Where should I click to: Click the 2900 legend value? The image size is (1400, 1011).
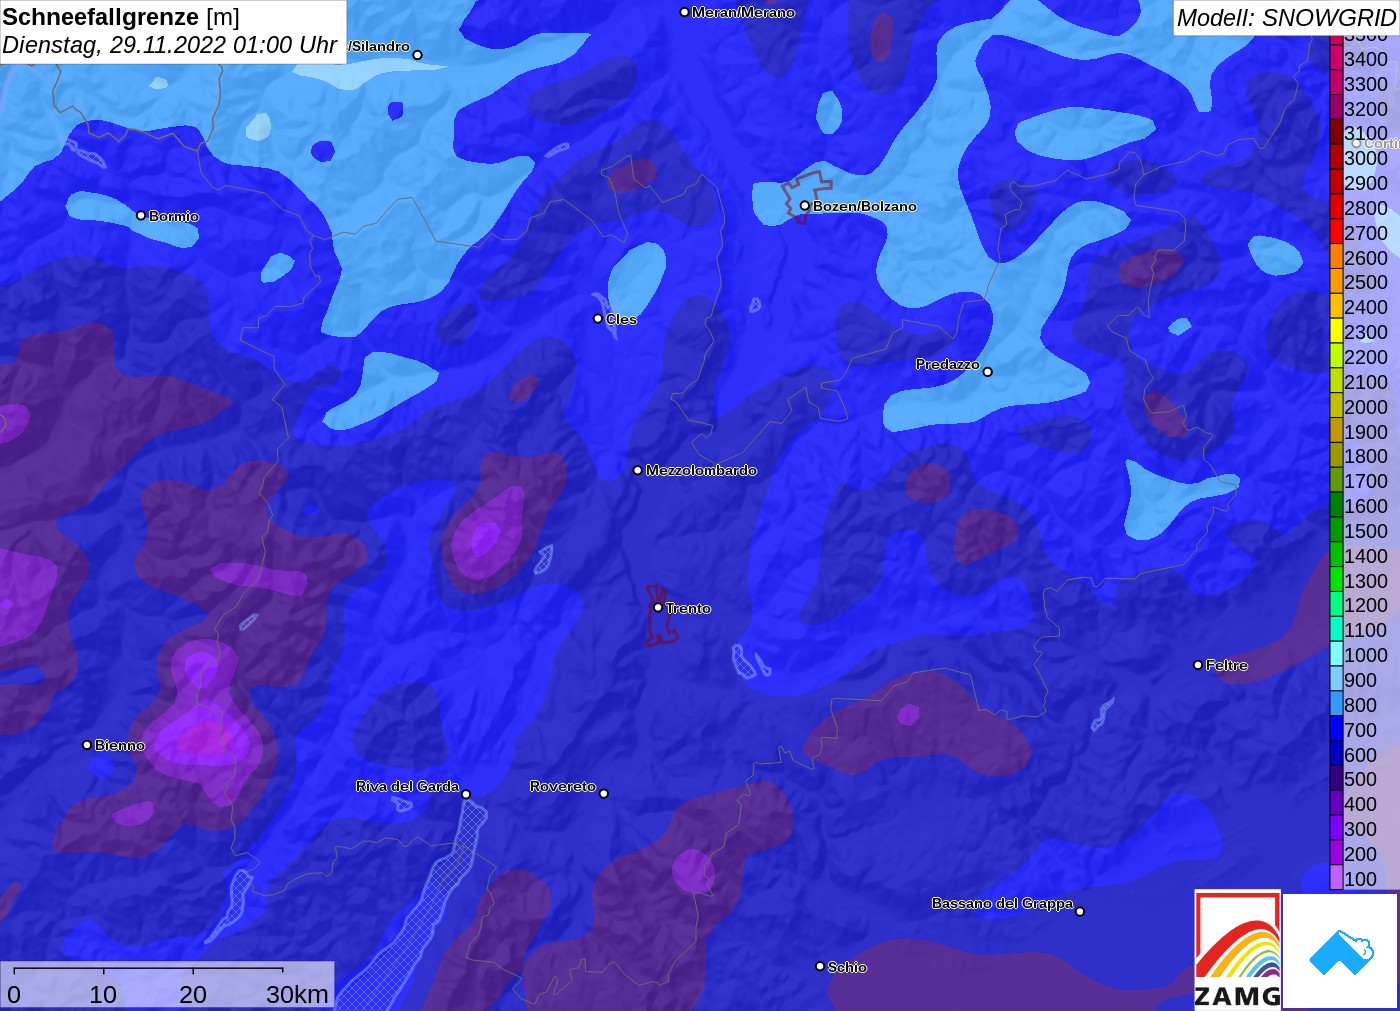pos(1366,183)
